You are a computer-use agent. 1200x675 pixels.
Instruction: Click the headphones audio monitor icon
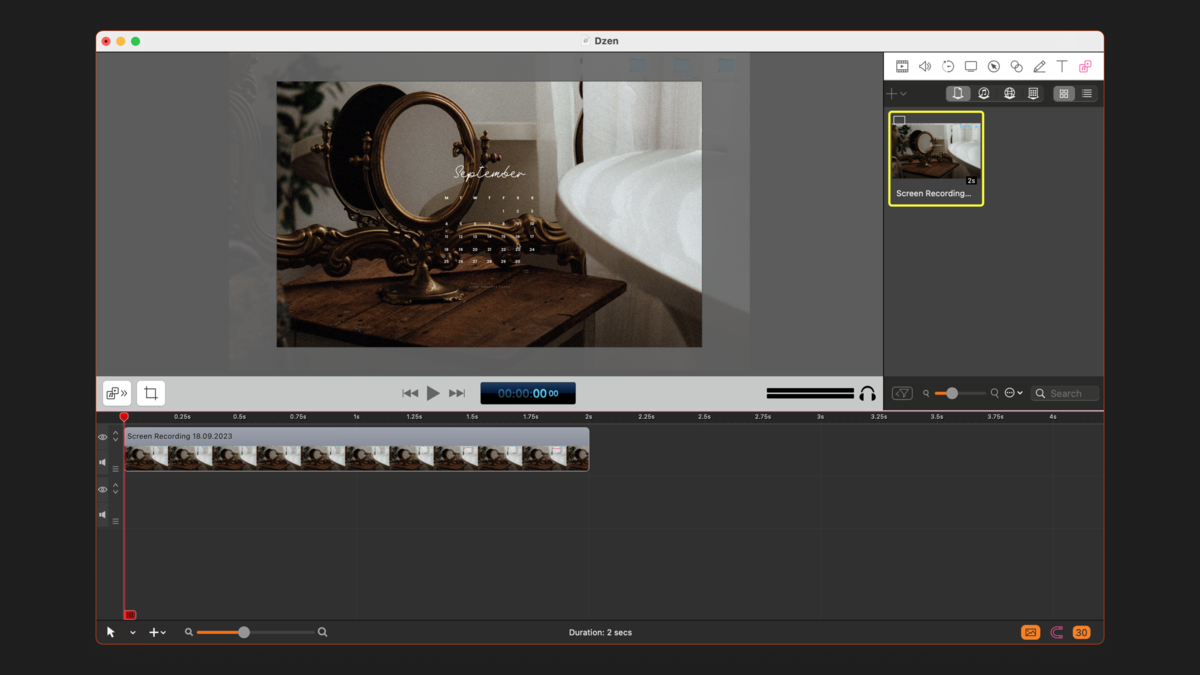(x=867, y=394)
